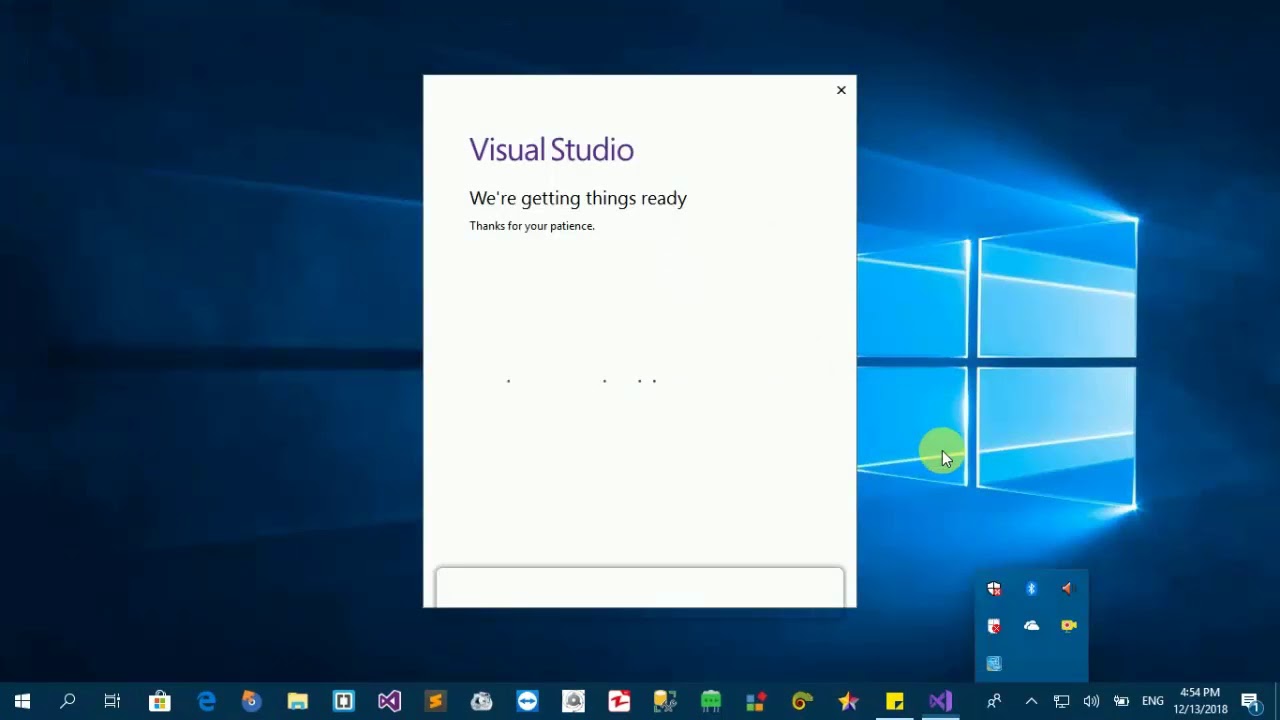Open Windows Defender shield tray icon

(x=994, y=589)
